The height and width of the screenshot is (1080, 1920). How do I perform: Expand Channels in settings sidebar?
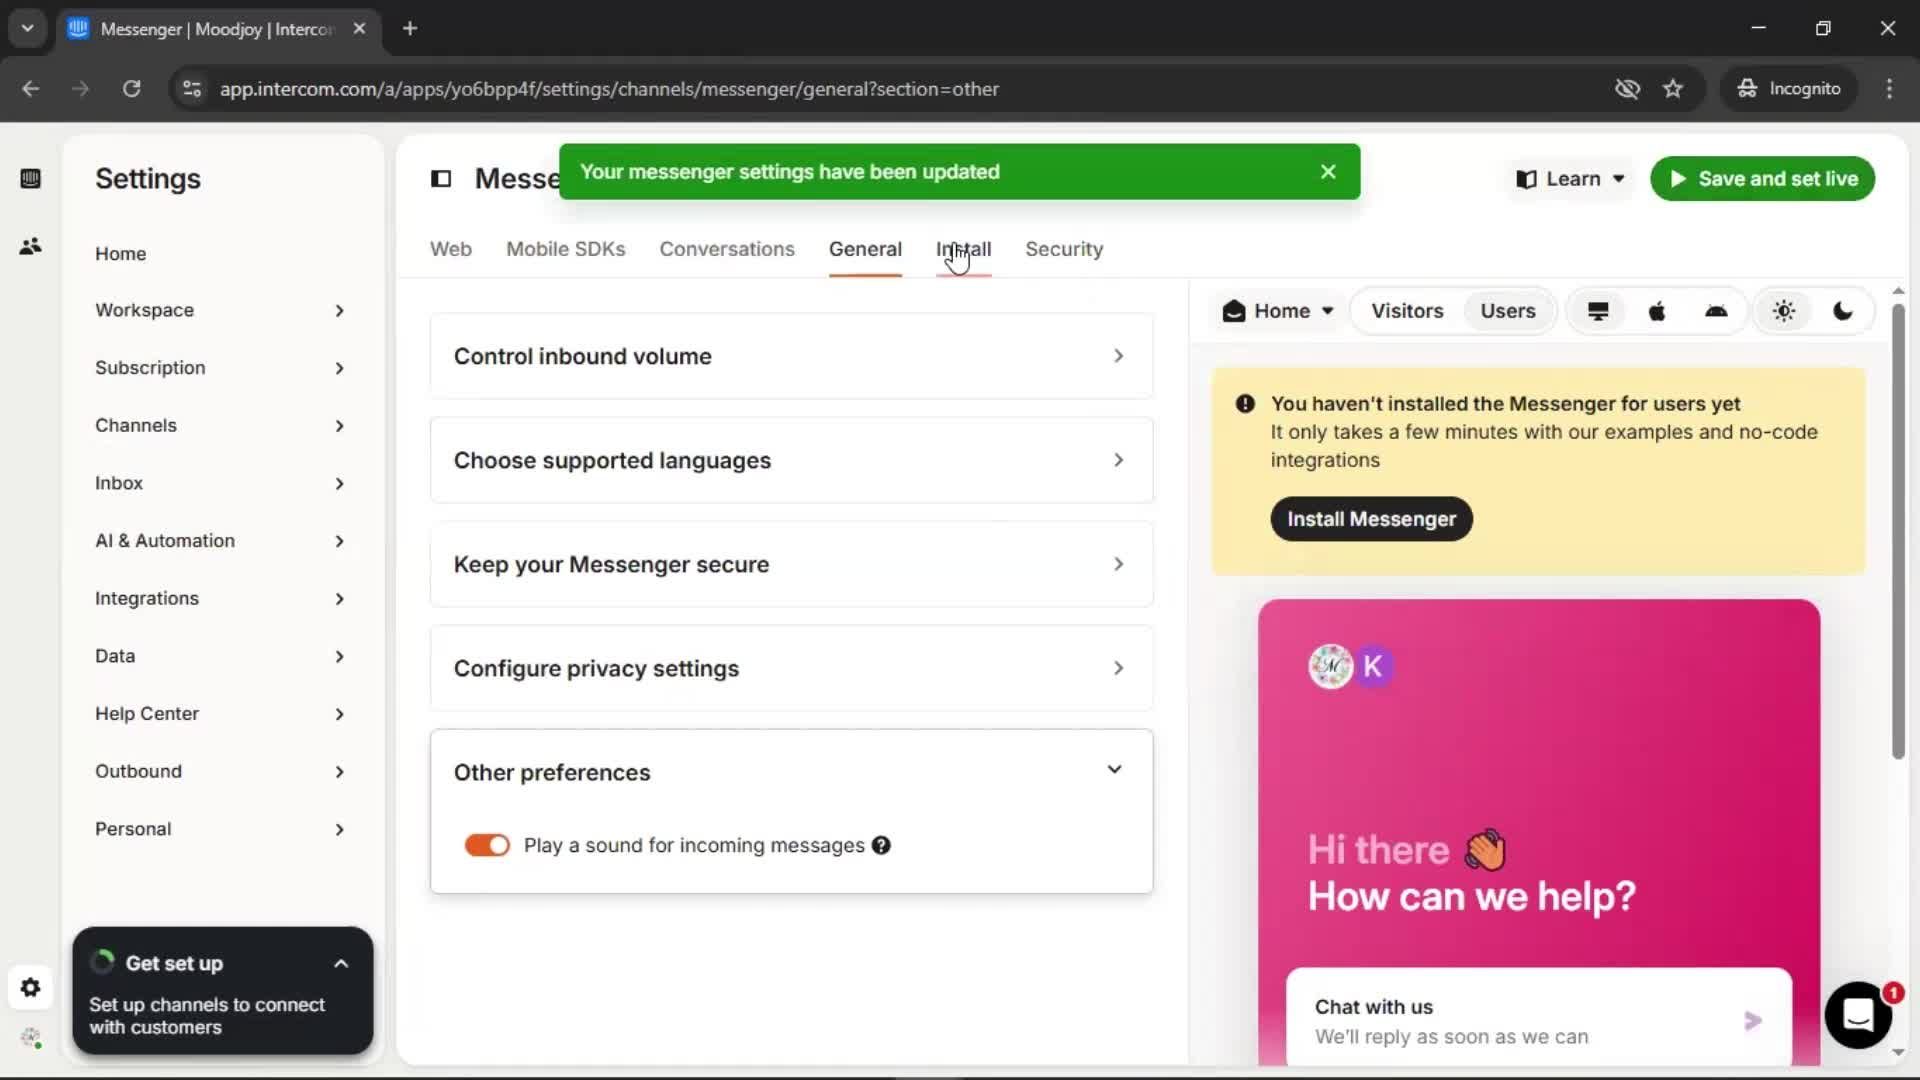click(220, 426)
